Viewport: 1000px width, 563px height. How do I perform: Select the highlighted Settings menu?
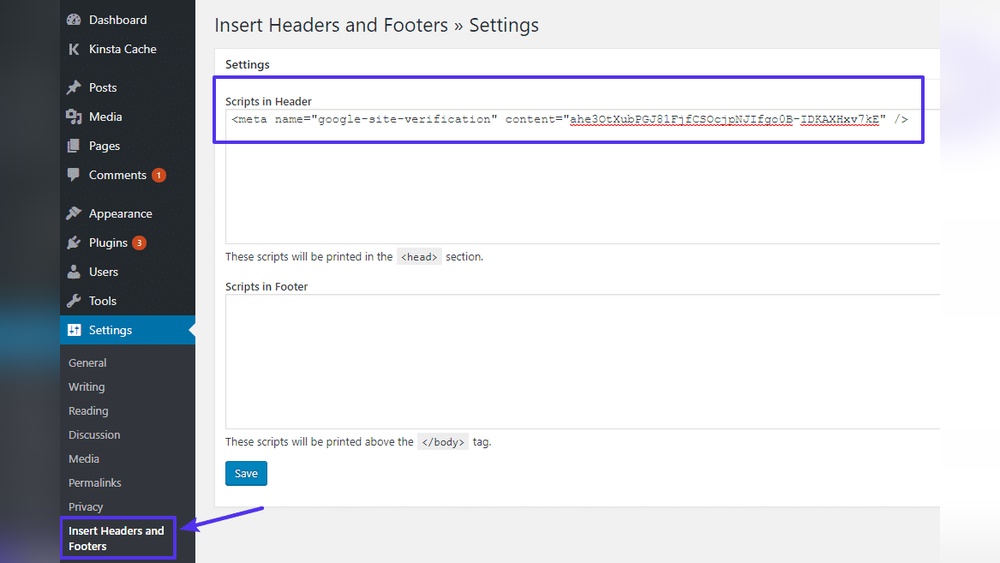pos(128,330)
